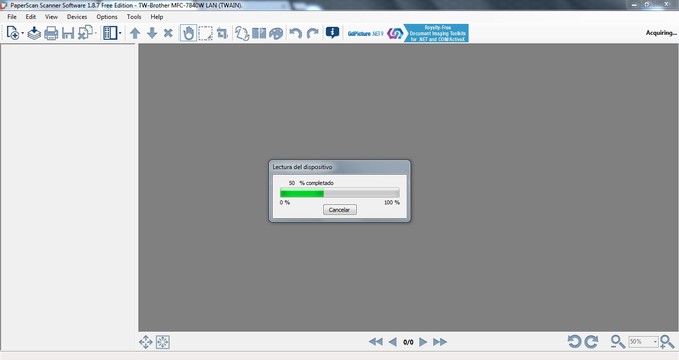Click the blue info speech bubble icon

tap(332, 32)
